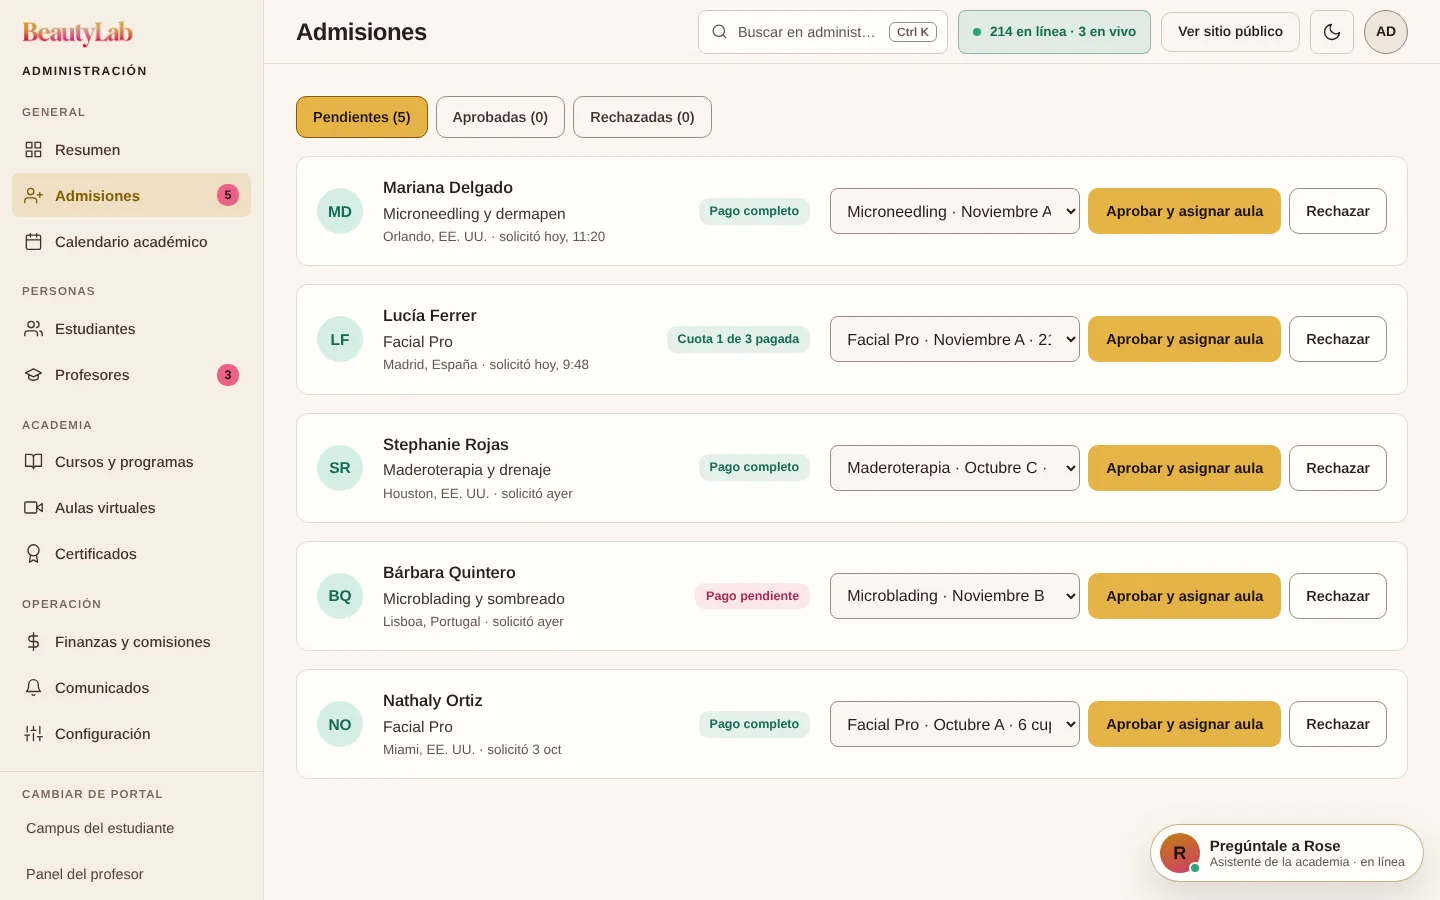
Task: Open classroom dropdown for Lucía Ferrer
Action: click(x=955, y=339)
